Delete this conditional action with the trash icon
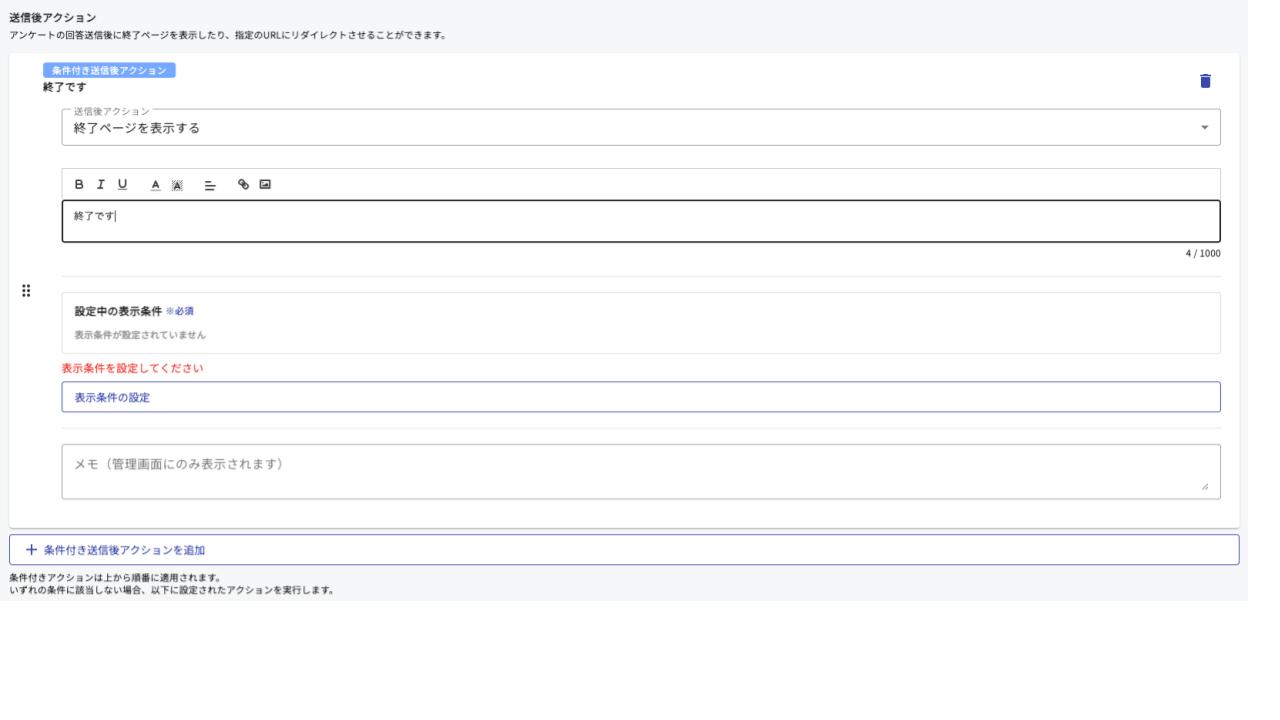The height and width of the screenshot is (720, 1280). coord(1205,81)
